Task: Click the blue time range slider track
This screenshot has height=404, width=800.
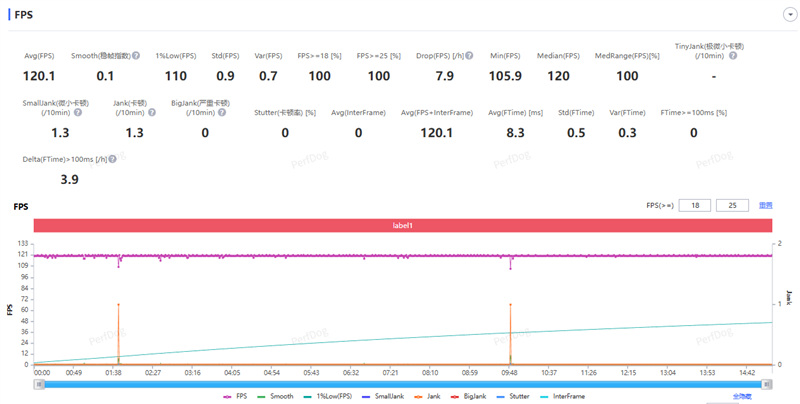Action: point(403,385)
